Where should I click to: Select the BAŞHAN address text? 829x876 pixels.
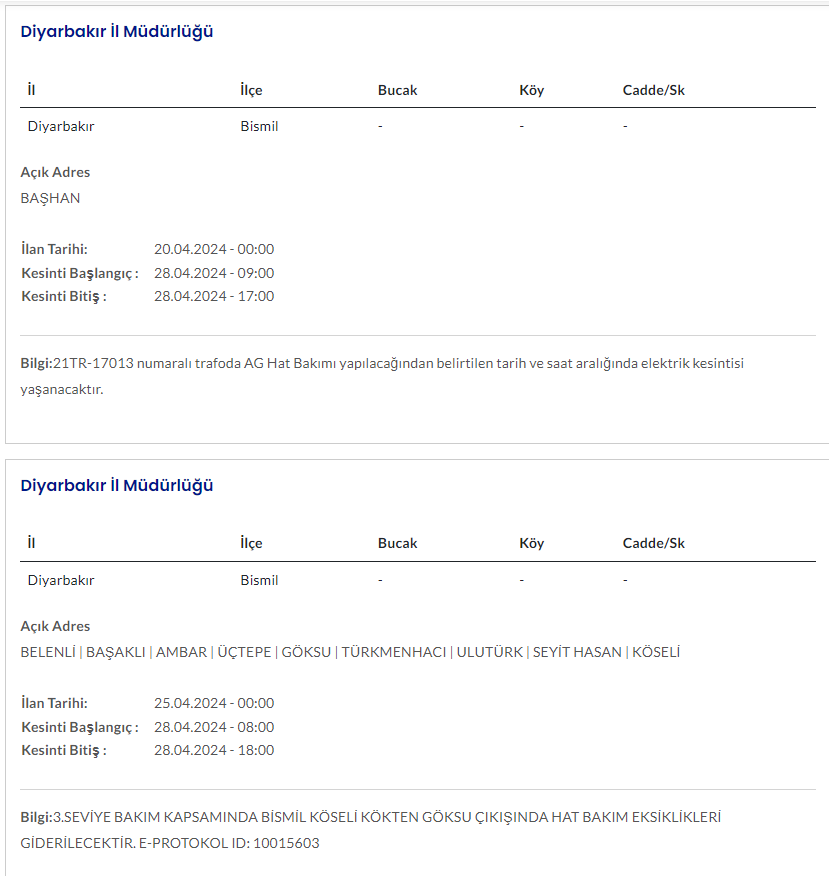pos(50,198)
